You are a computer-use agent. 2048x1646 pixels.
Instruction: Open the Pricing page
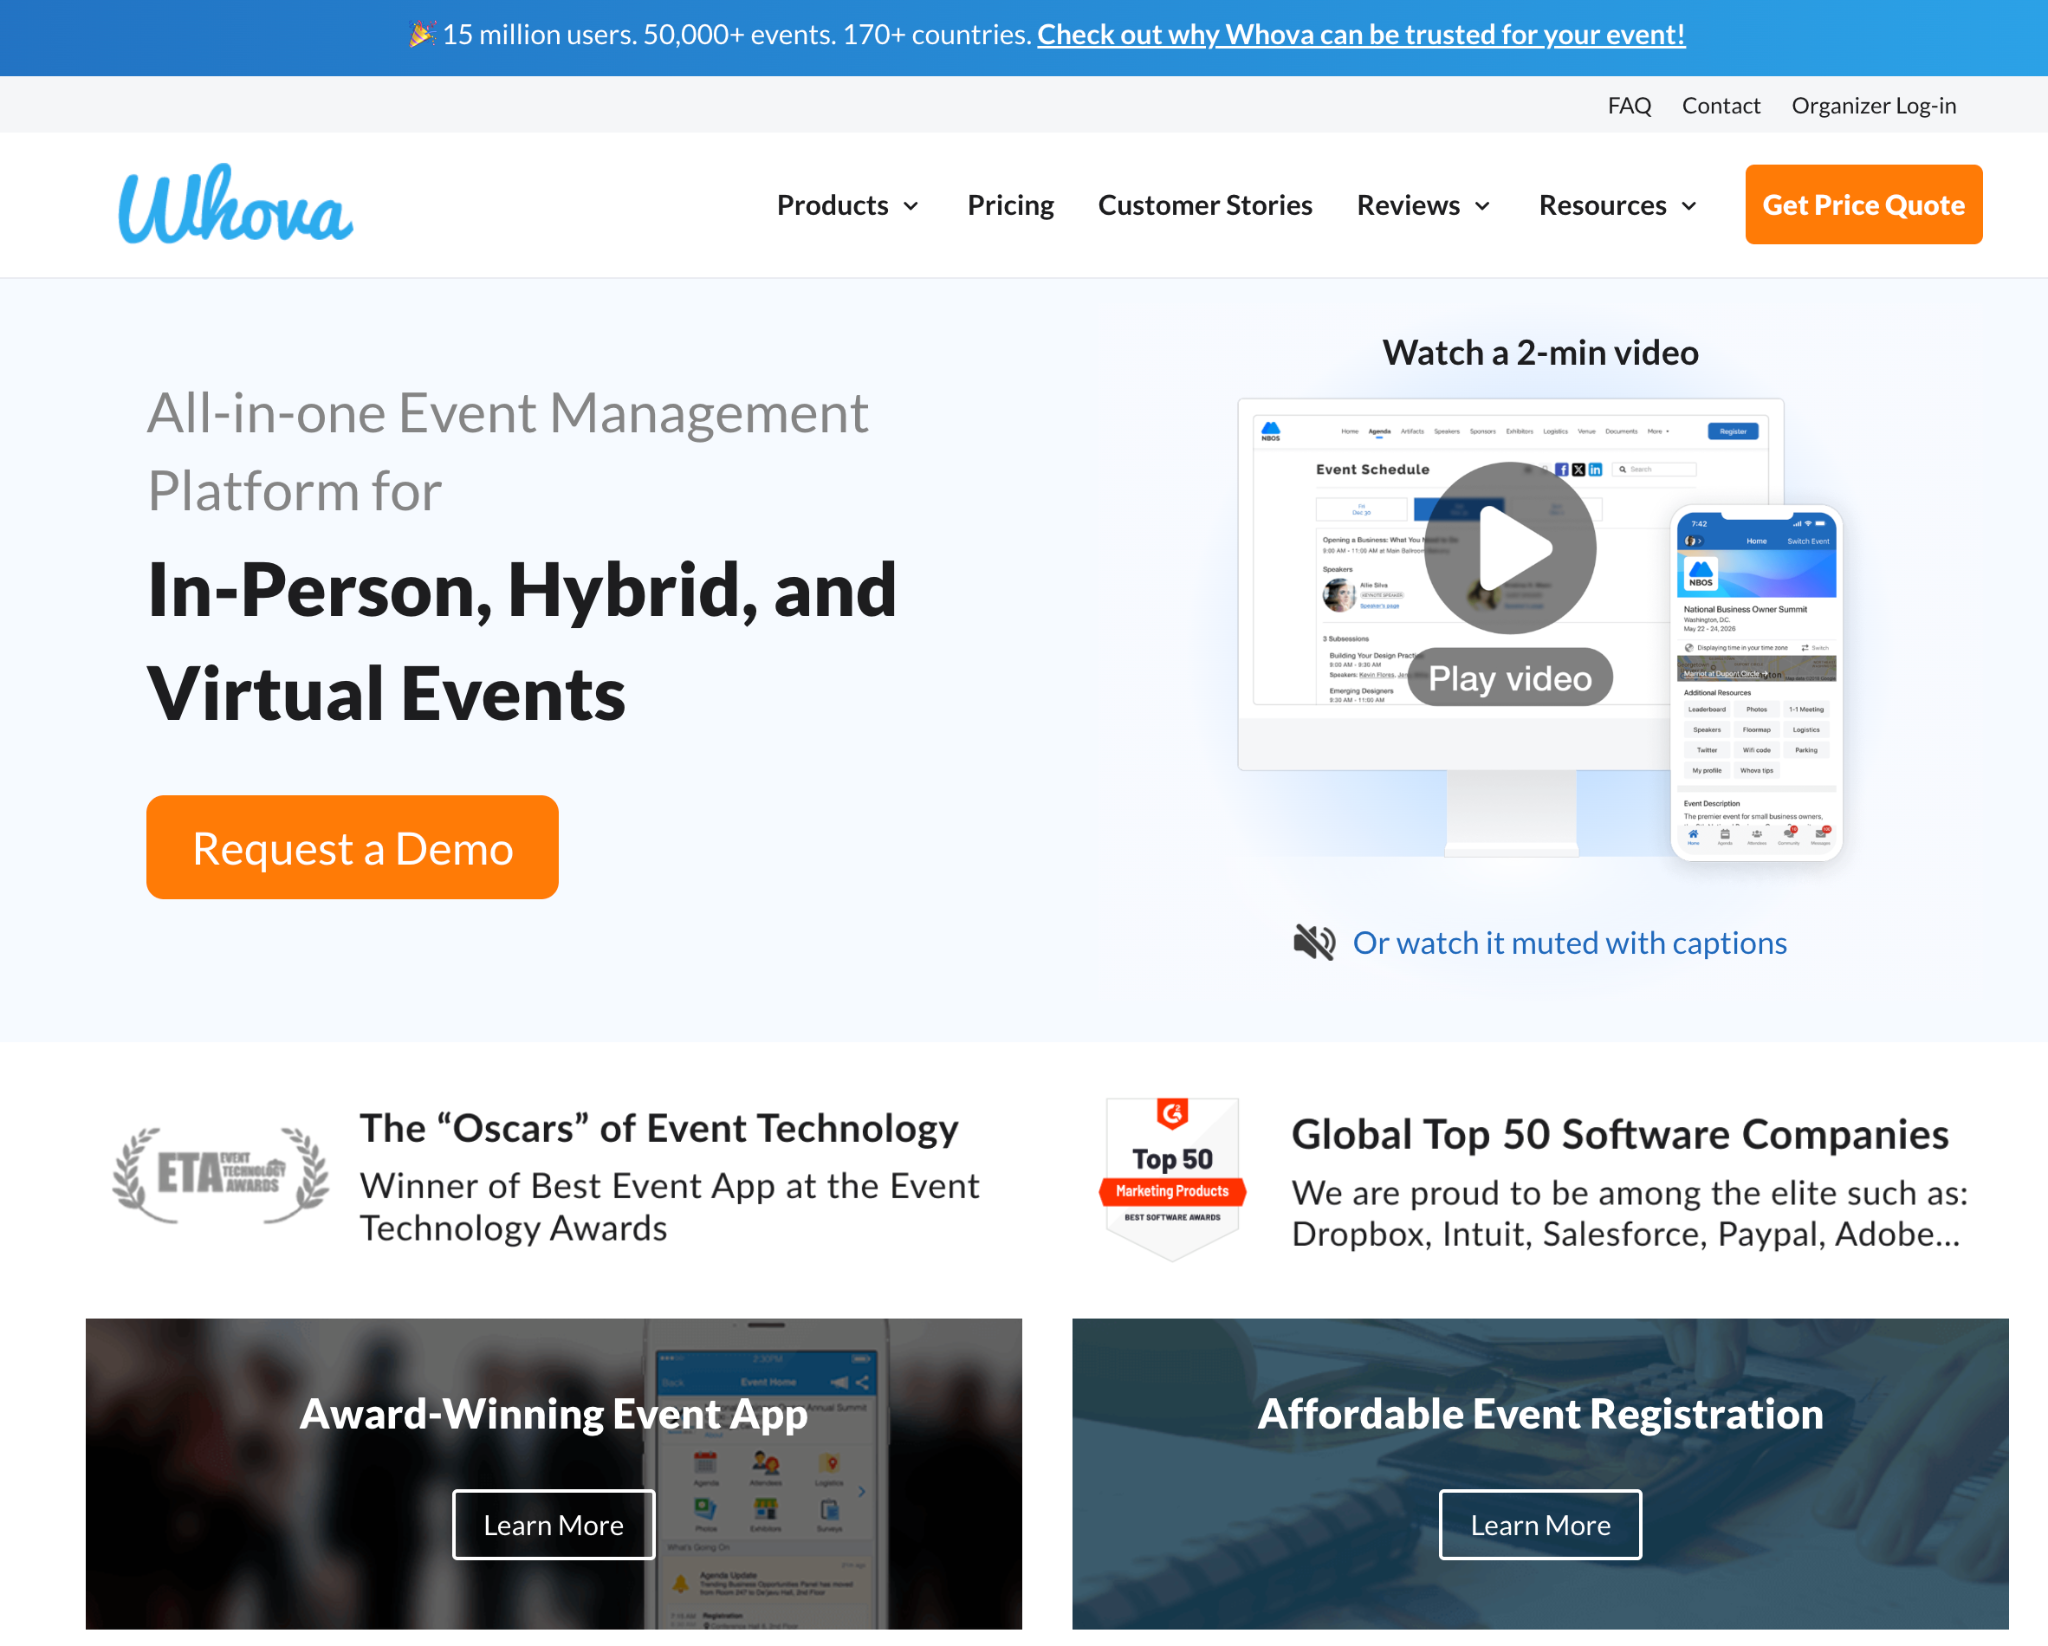(x=1010, y=205)
